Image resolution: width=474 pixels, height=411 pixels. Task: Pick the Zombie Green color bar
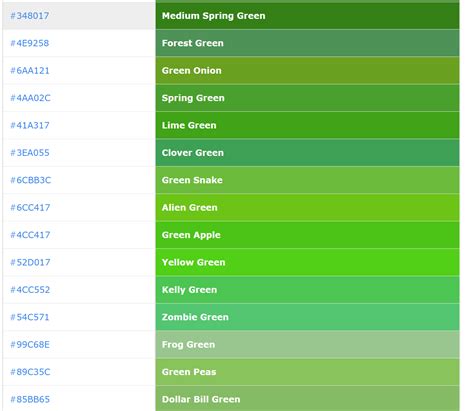pos(307,317)
